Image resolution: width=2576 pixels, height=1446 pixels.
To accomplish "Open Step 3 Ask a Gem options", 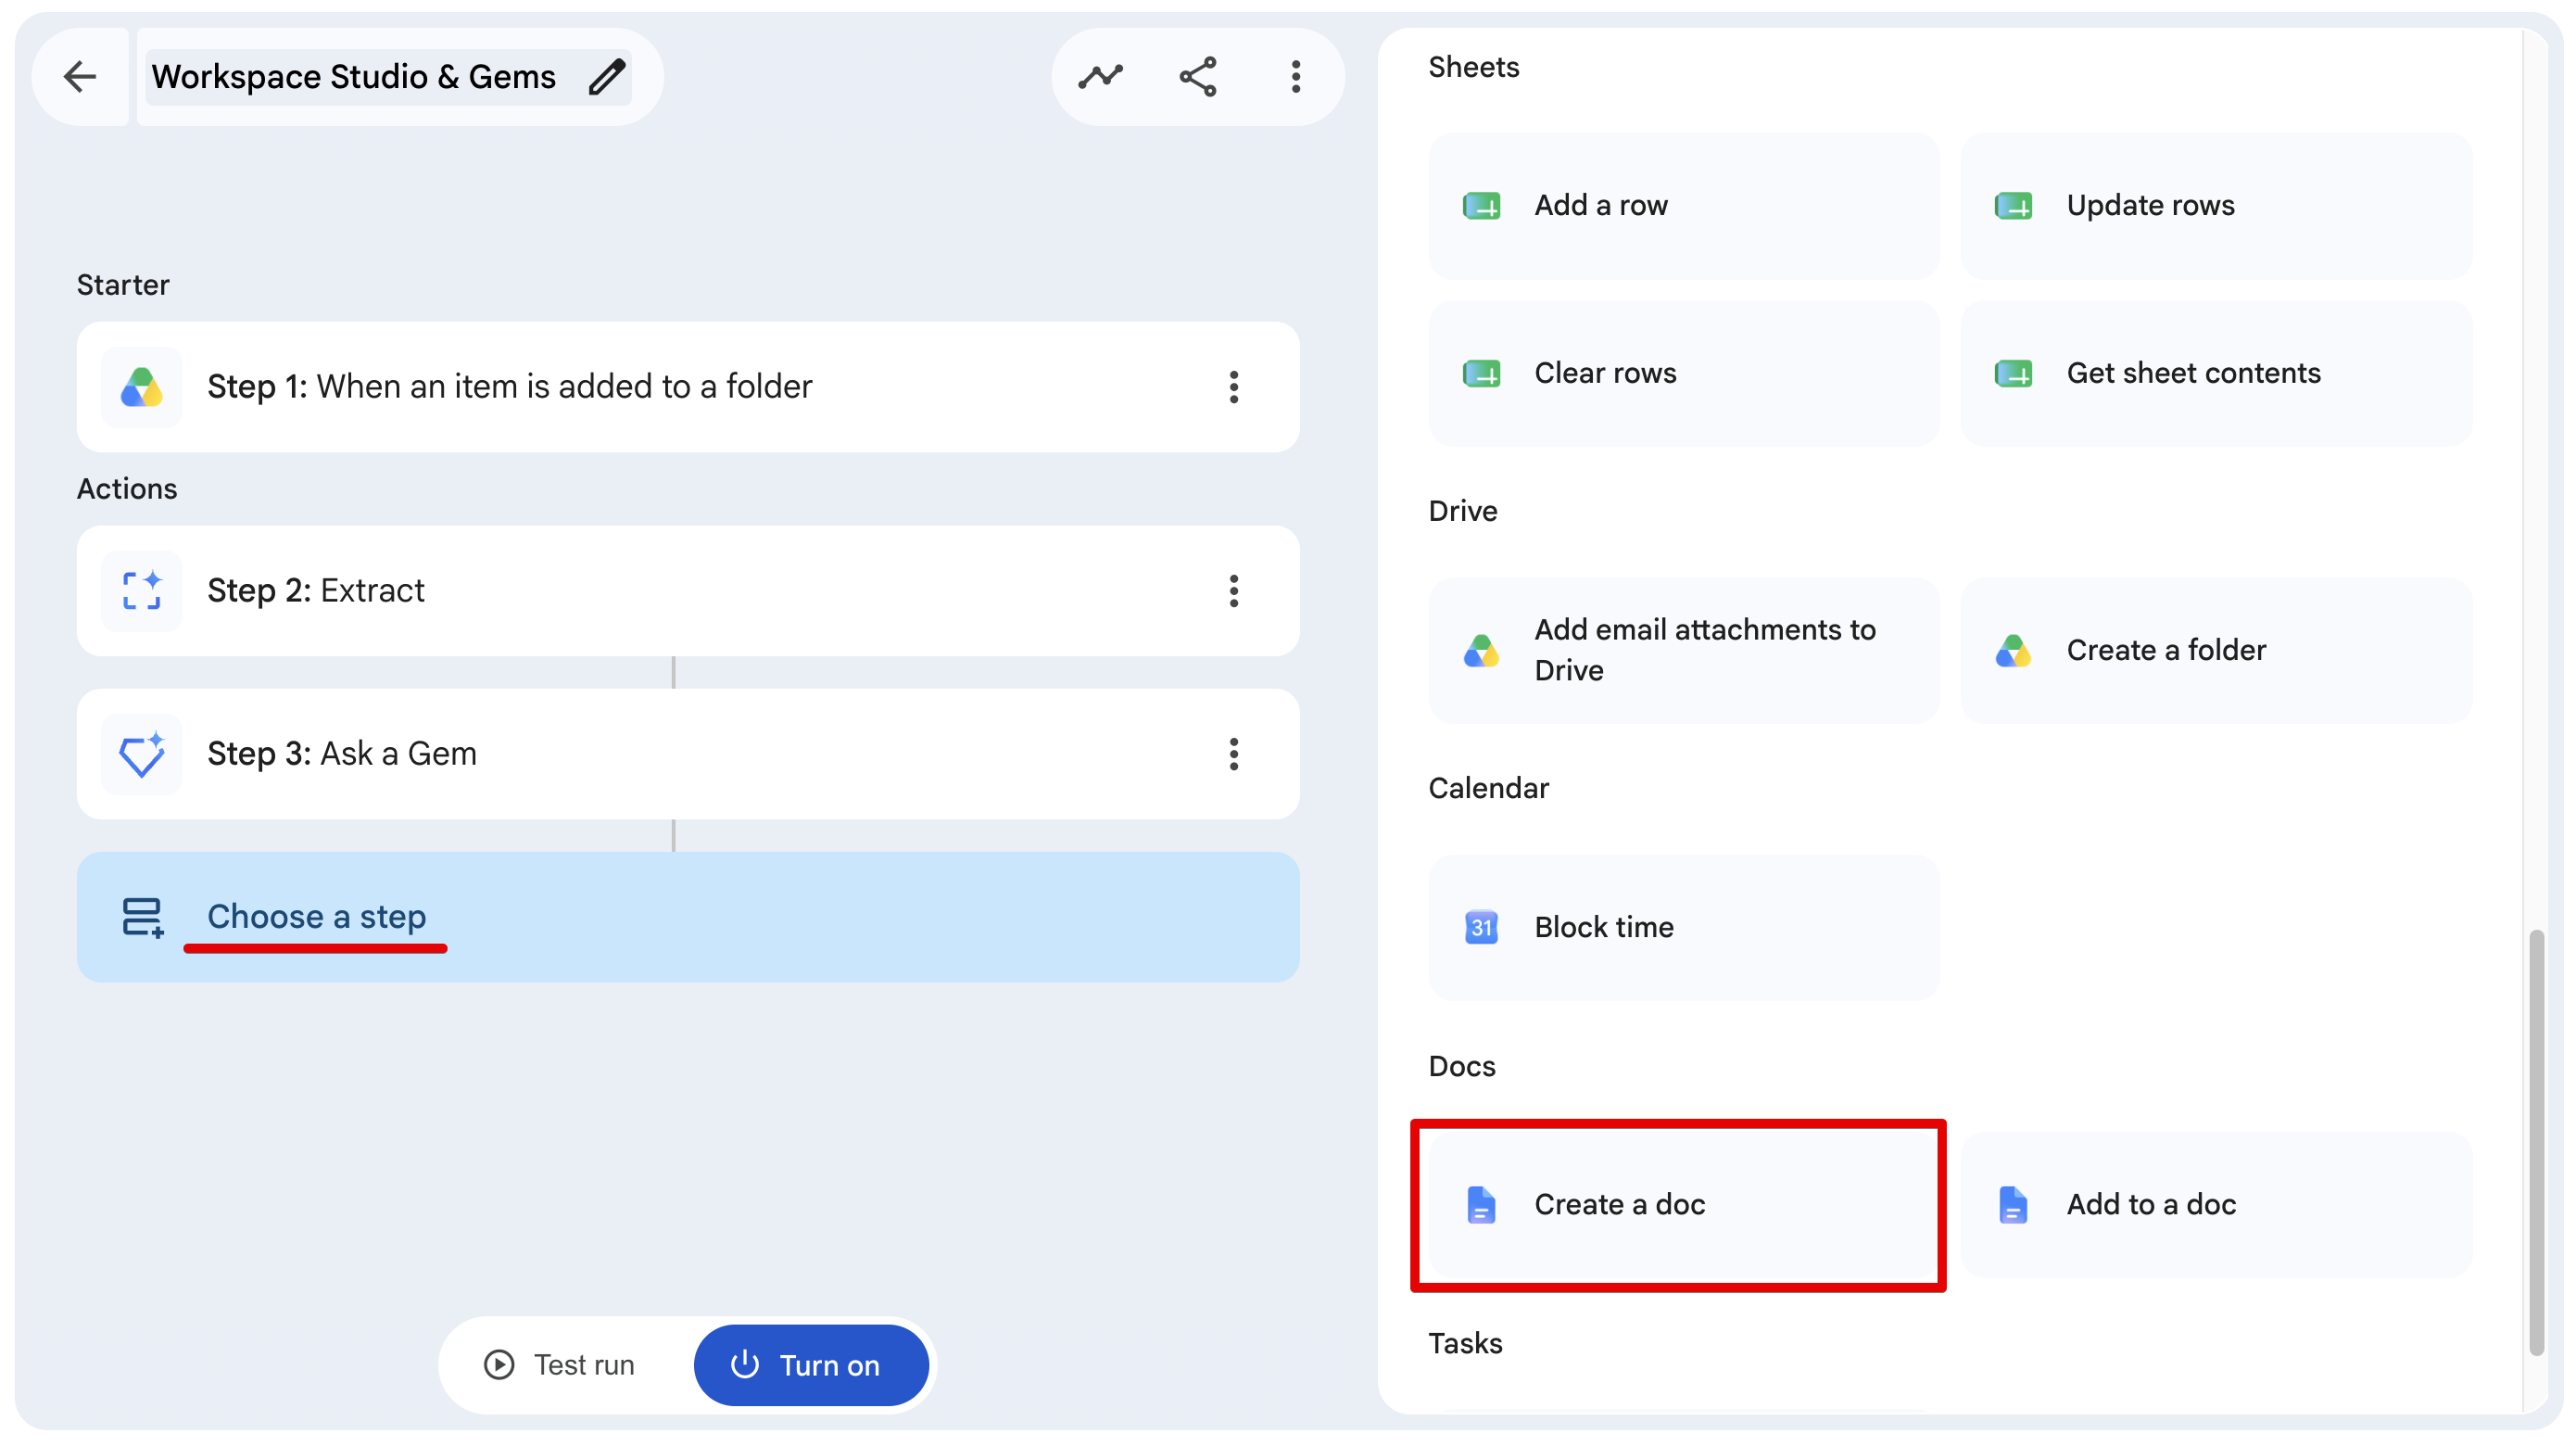I will (1234, 754).
